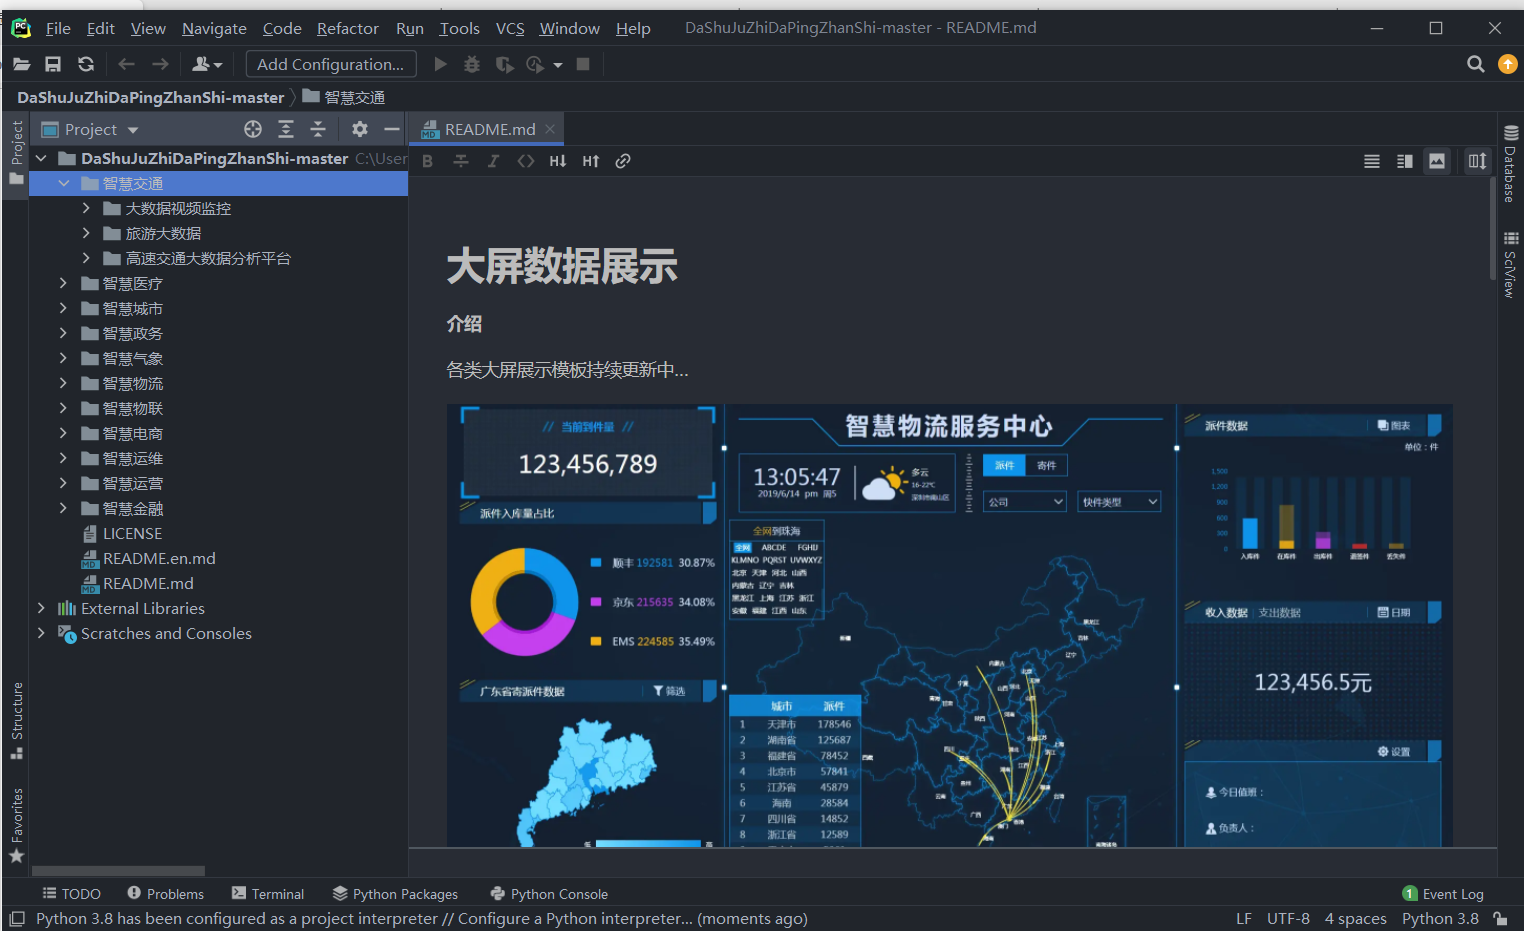Open the Problems tool window
The width and height of the screenshot is (1524, 931).
tap(165, 894)
